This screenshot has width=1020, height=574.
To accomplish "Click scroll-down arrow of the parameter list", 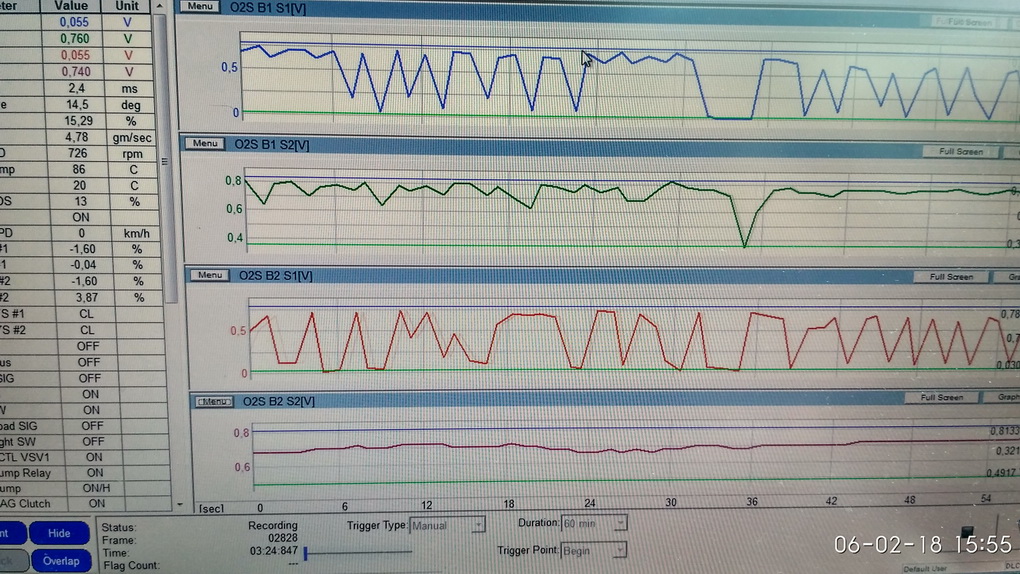I will click(x=179, y=504).
